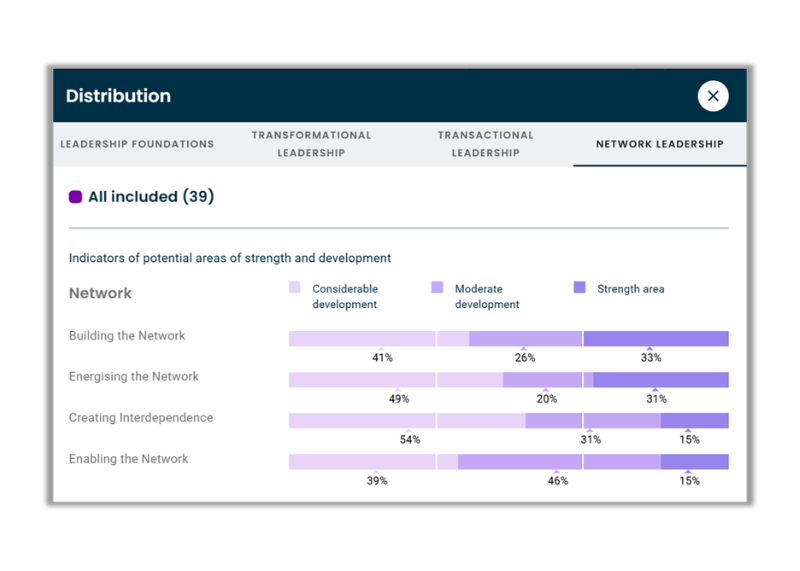Click the 46% segment of Enabling the Network

[558, 462]
